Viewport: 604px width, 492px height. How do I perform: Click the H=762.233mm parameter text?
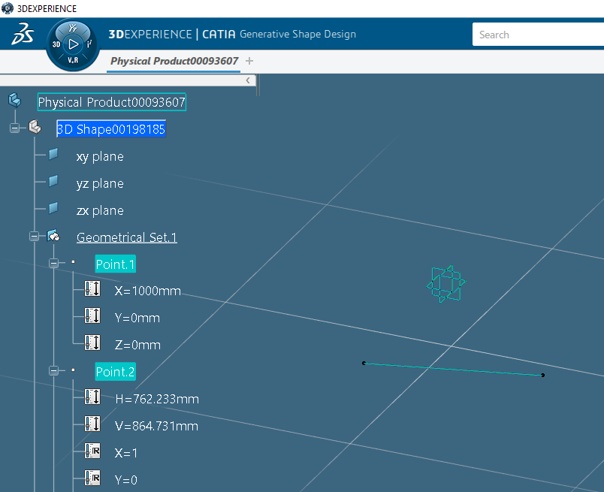pyautogui.click(x=157, y=398)
